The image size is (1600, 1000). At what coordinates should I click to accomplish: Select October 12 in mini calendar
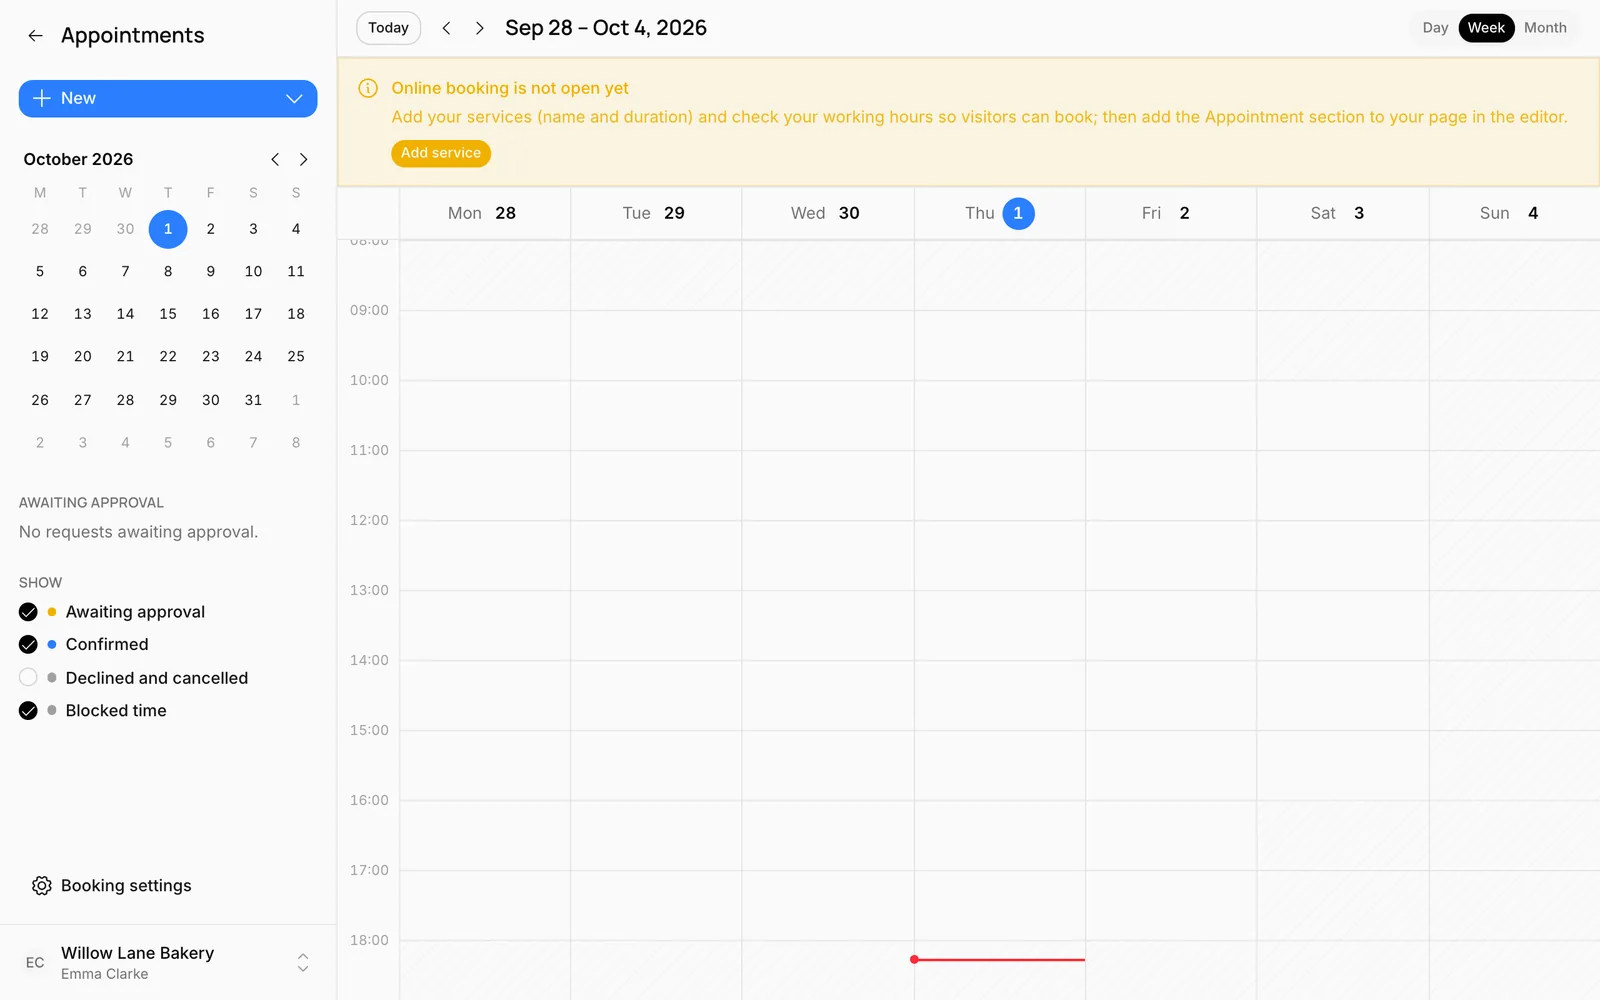pos(40,314)
